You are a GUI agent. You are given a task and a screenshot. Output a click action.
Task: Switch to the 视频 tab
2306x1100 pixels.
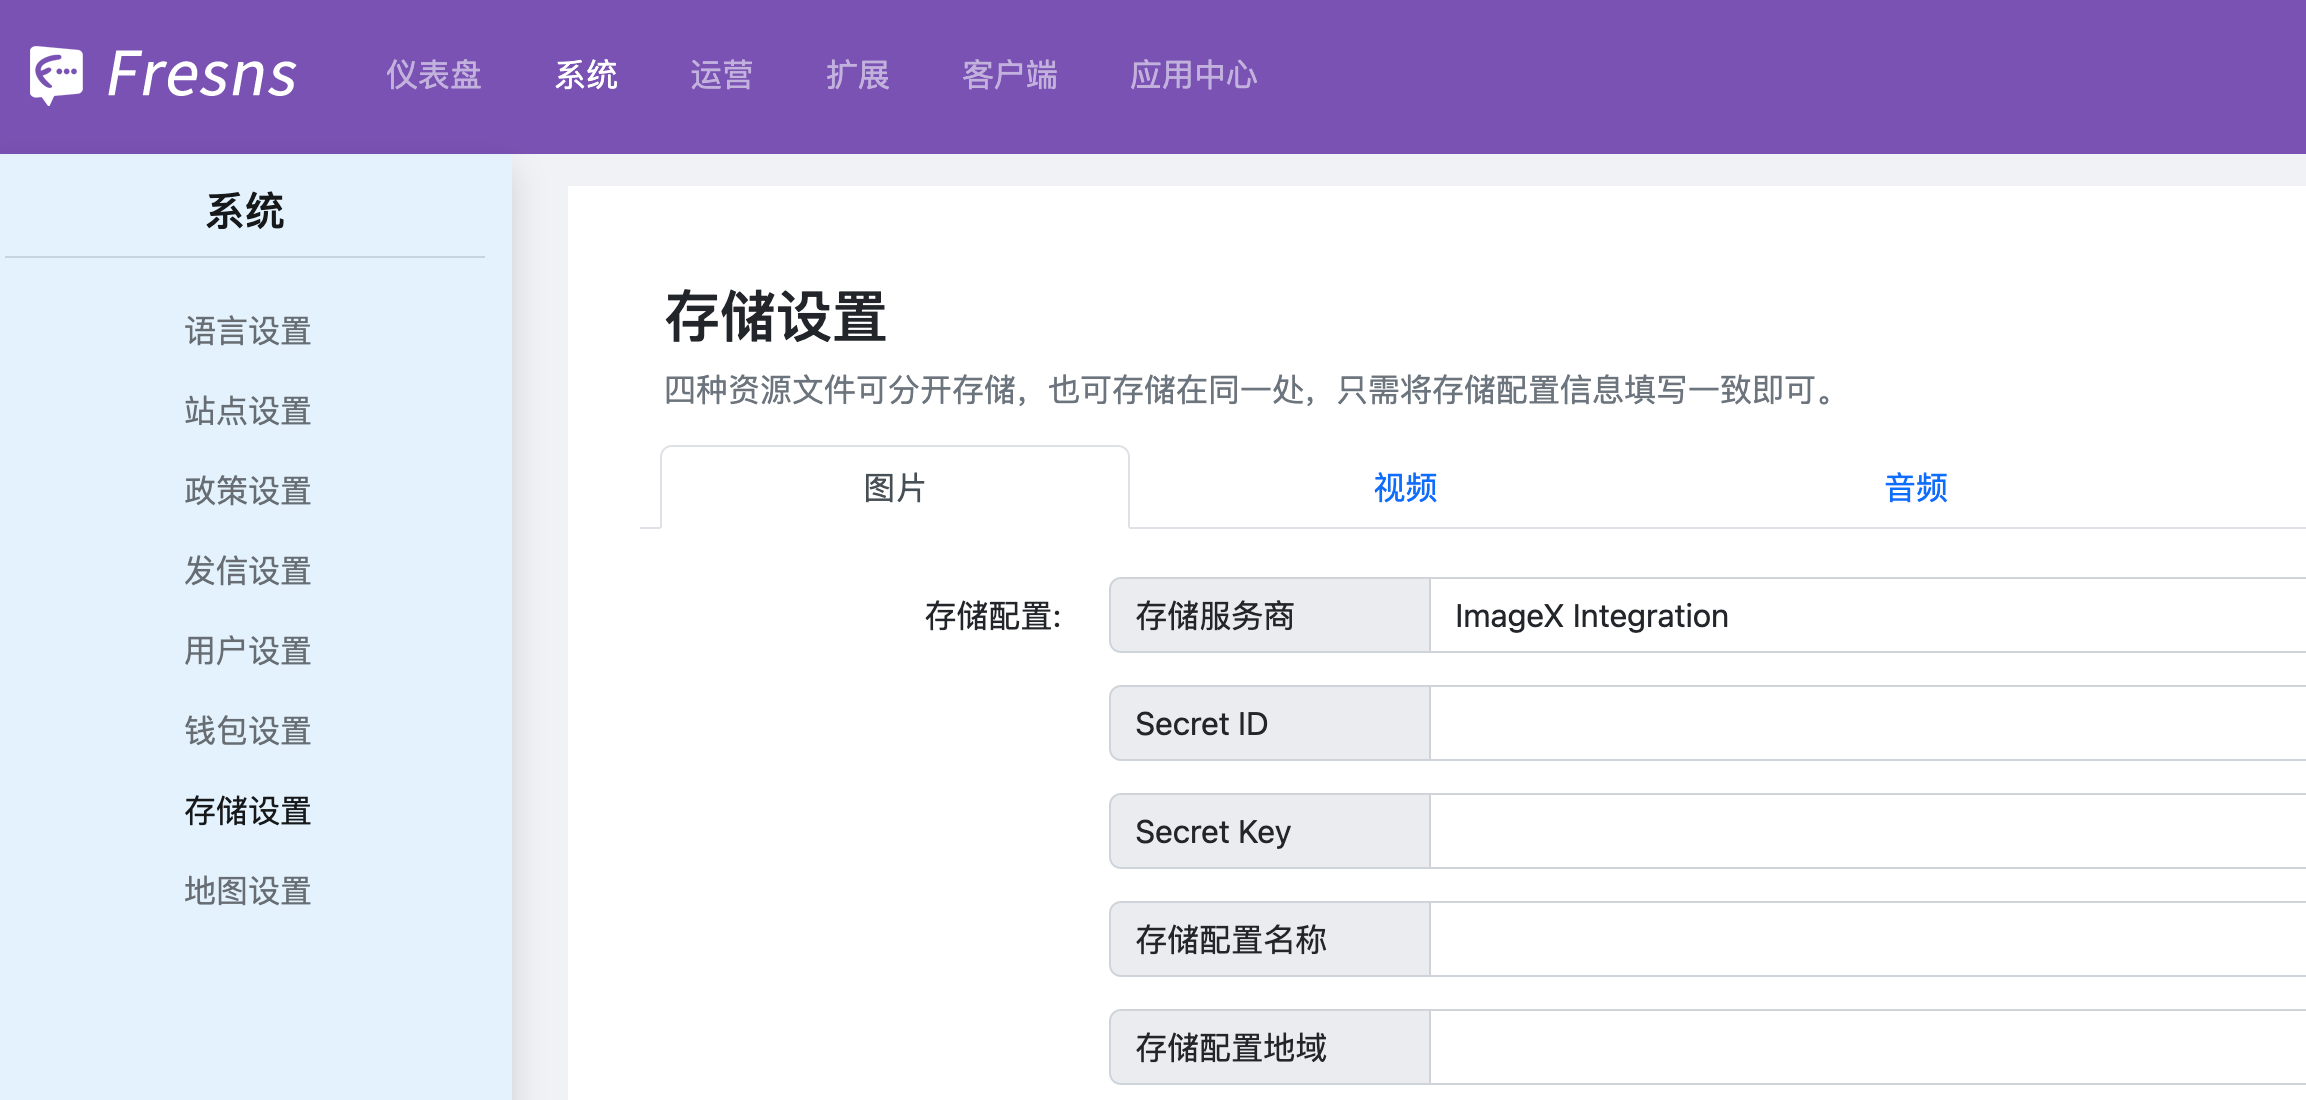(x=1405, y=488)
